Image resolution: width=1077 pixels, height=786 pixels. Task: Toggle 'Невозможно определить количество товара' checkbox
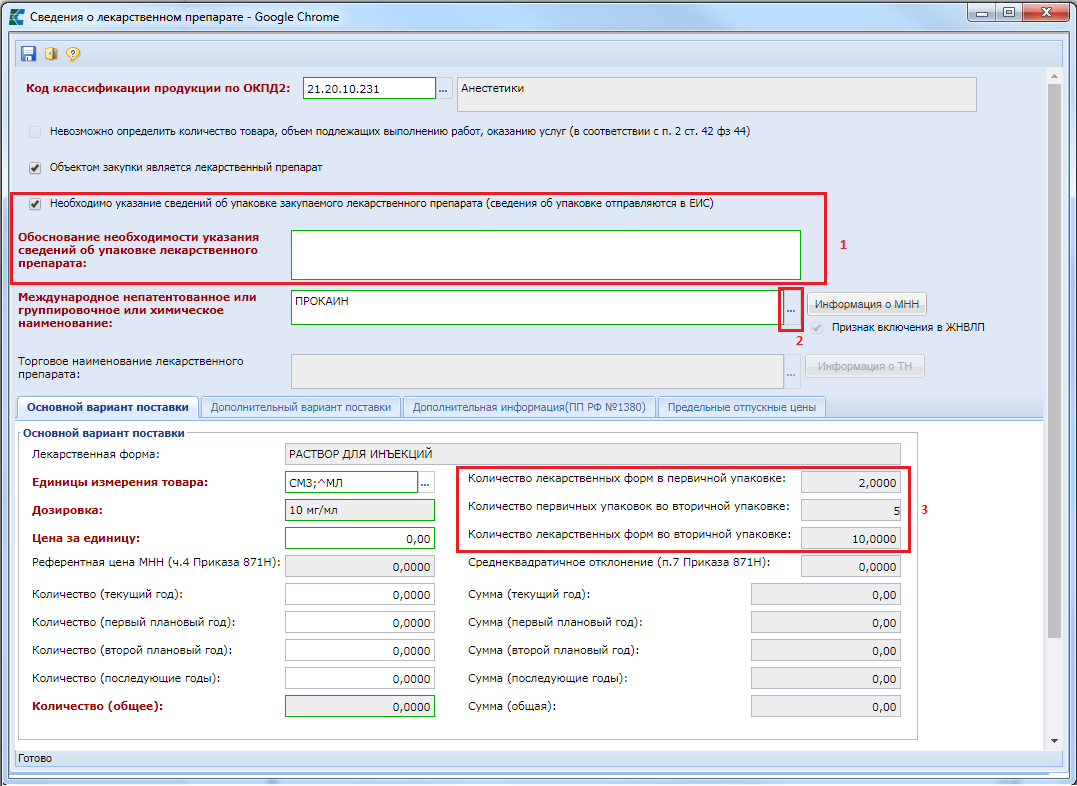(x=35, y=131)
